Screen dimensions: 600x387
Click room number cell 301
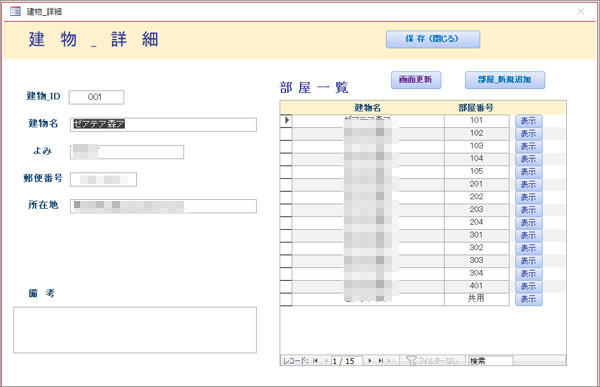tap(477, 235)
